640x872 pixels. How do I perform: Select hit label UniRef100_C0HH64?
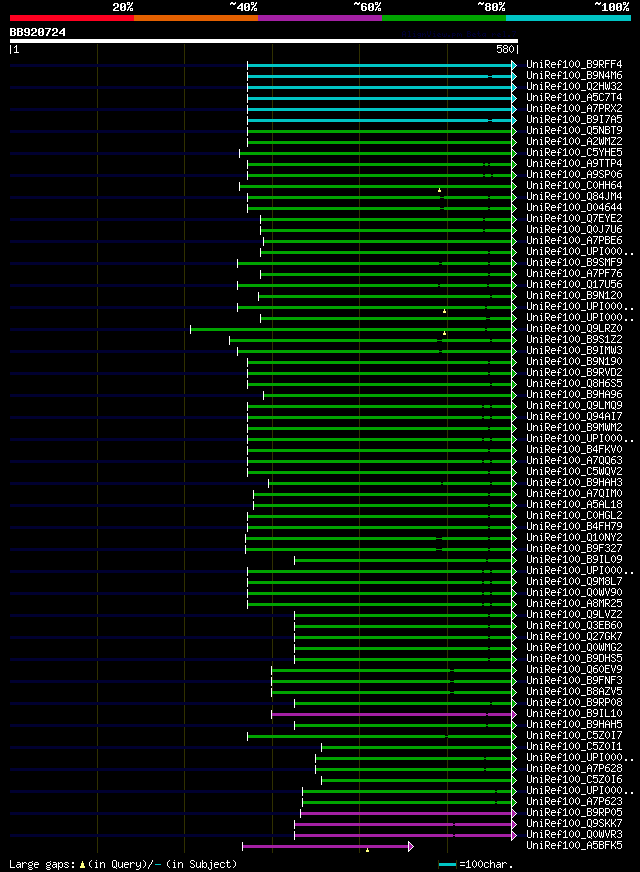(574, 185)
